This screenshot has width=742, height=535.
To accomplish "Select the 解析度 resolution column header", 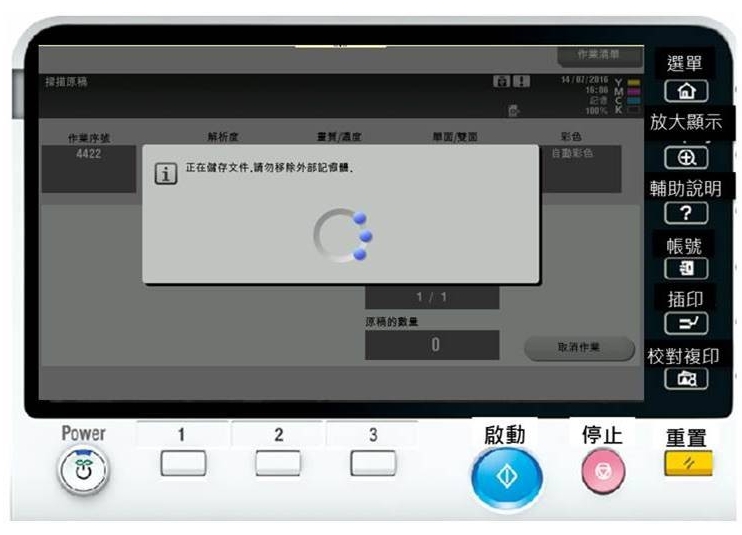I will click(x=223, y=137).
